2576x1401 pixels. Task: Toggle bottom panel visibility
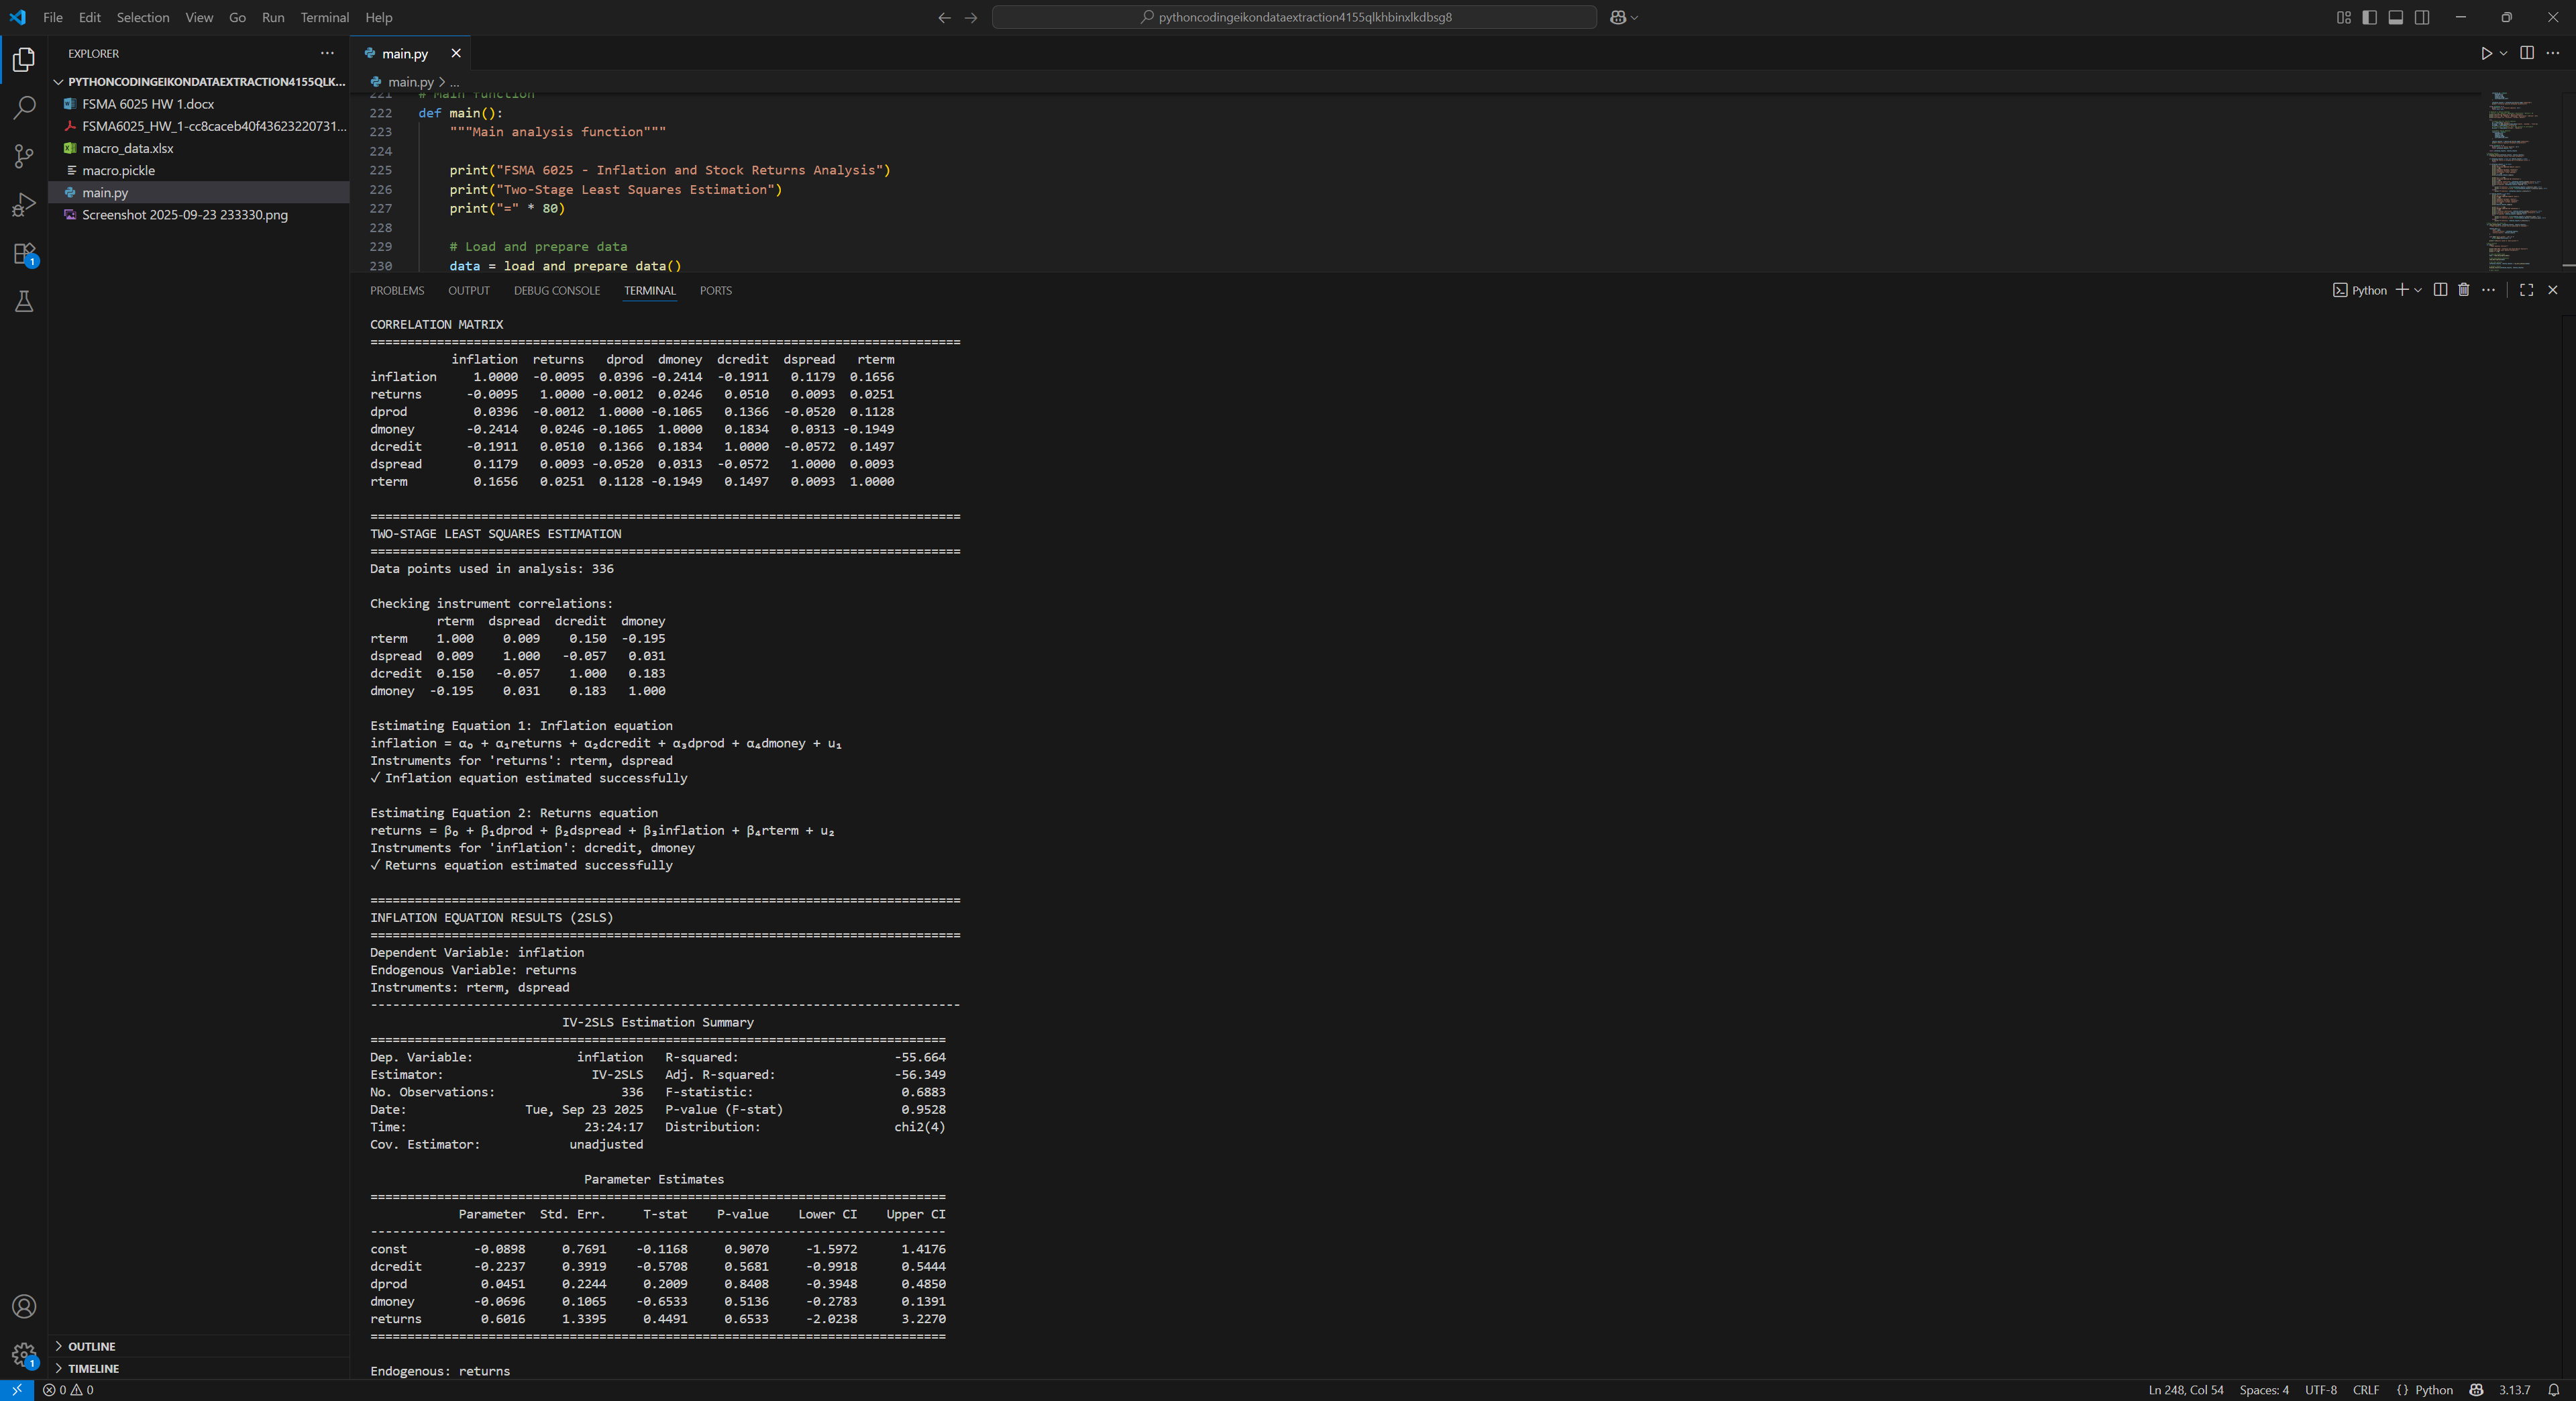(x=2396, y=17)
